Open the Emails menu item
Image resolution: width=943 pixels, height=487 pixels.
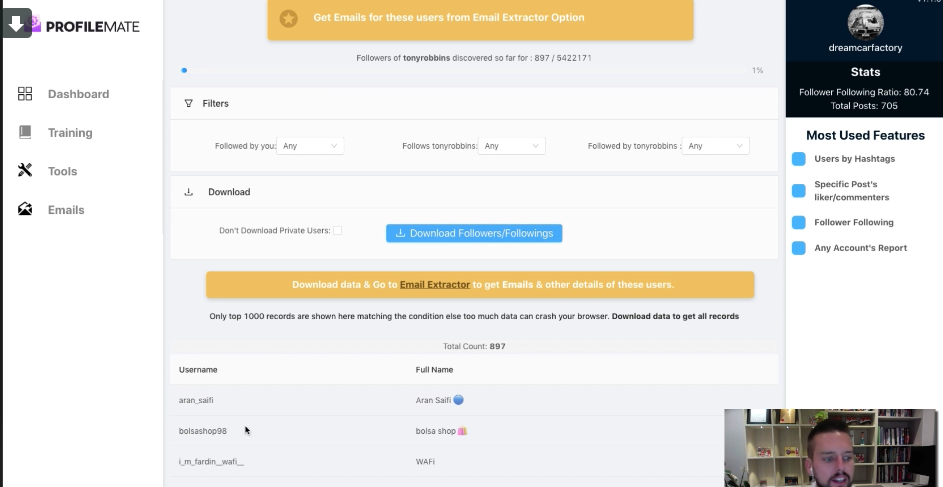pyautogui.click(x=66, y=209)
